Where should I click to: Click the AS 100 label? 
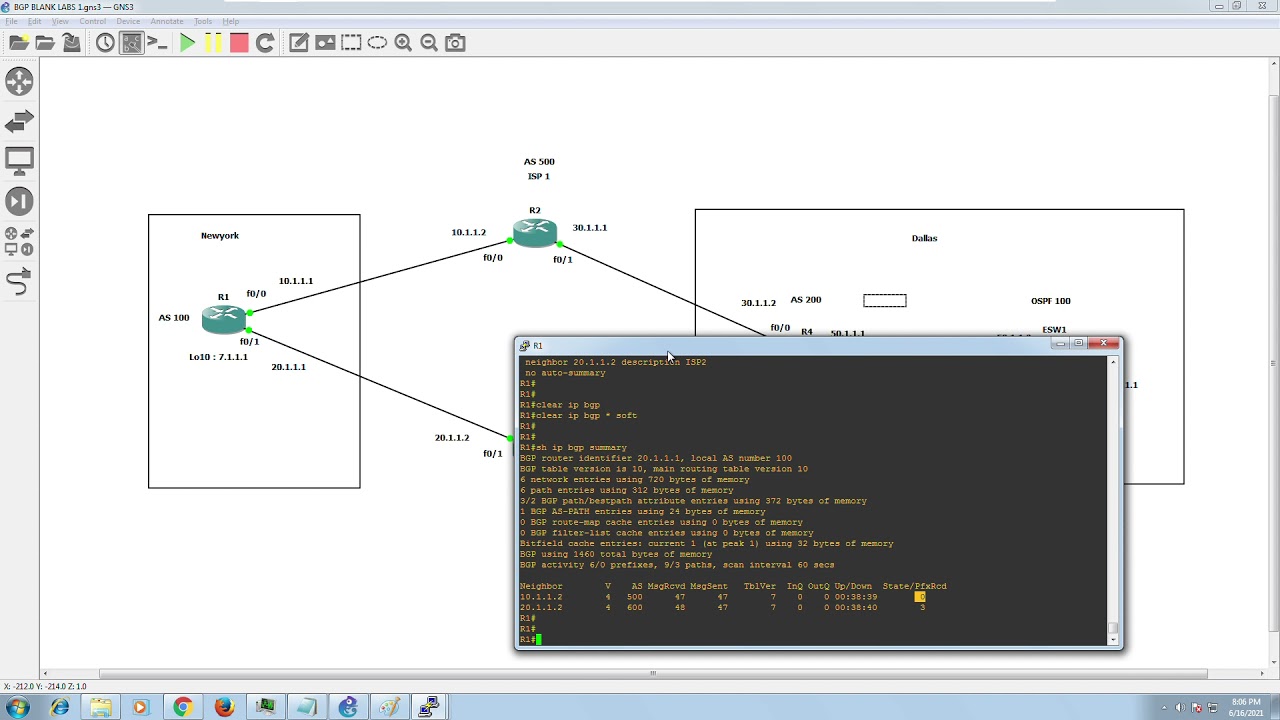[x=174, y=318]
